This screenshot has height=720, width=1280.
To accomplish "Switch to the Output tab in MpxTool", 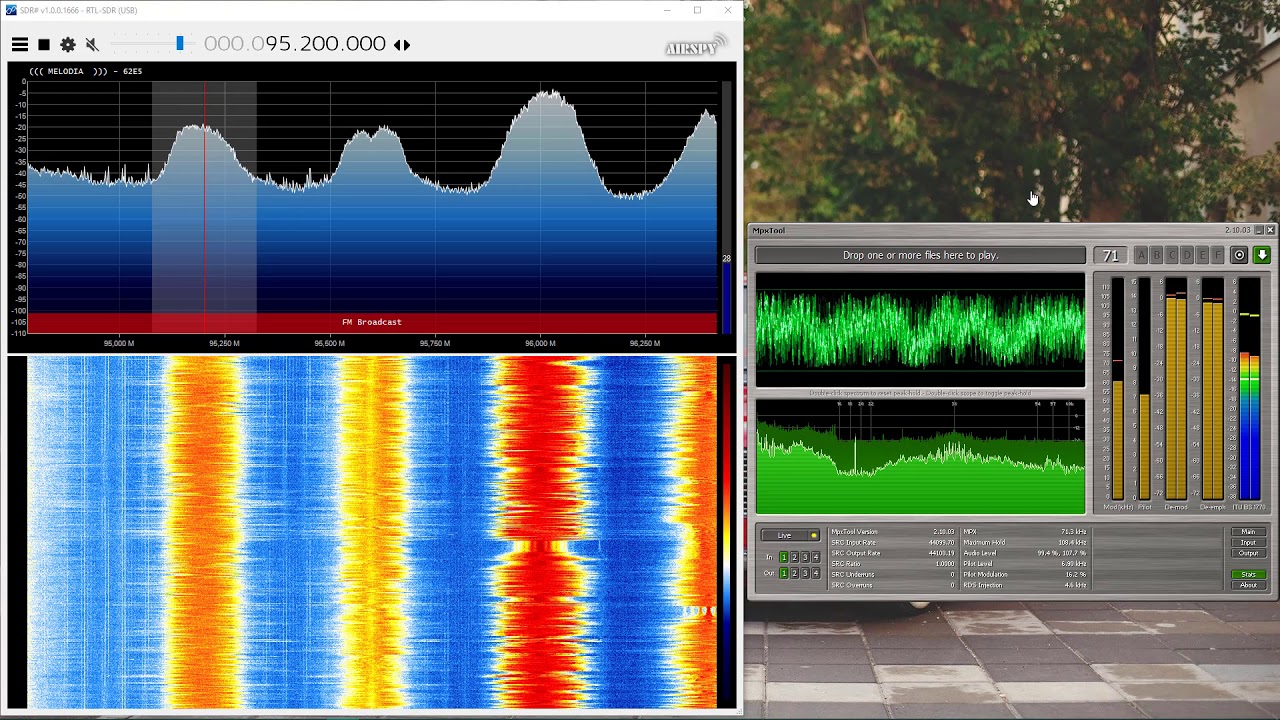I will coord(1248,553).
